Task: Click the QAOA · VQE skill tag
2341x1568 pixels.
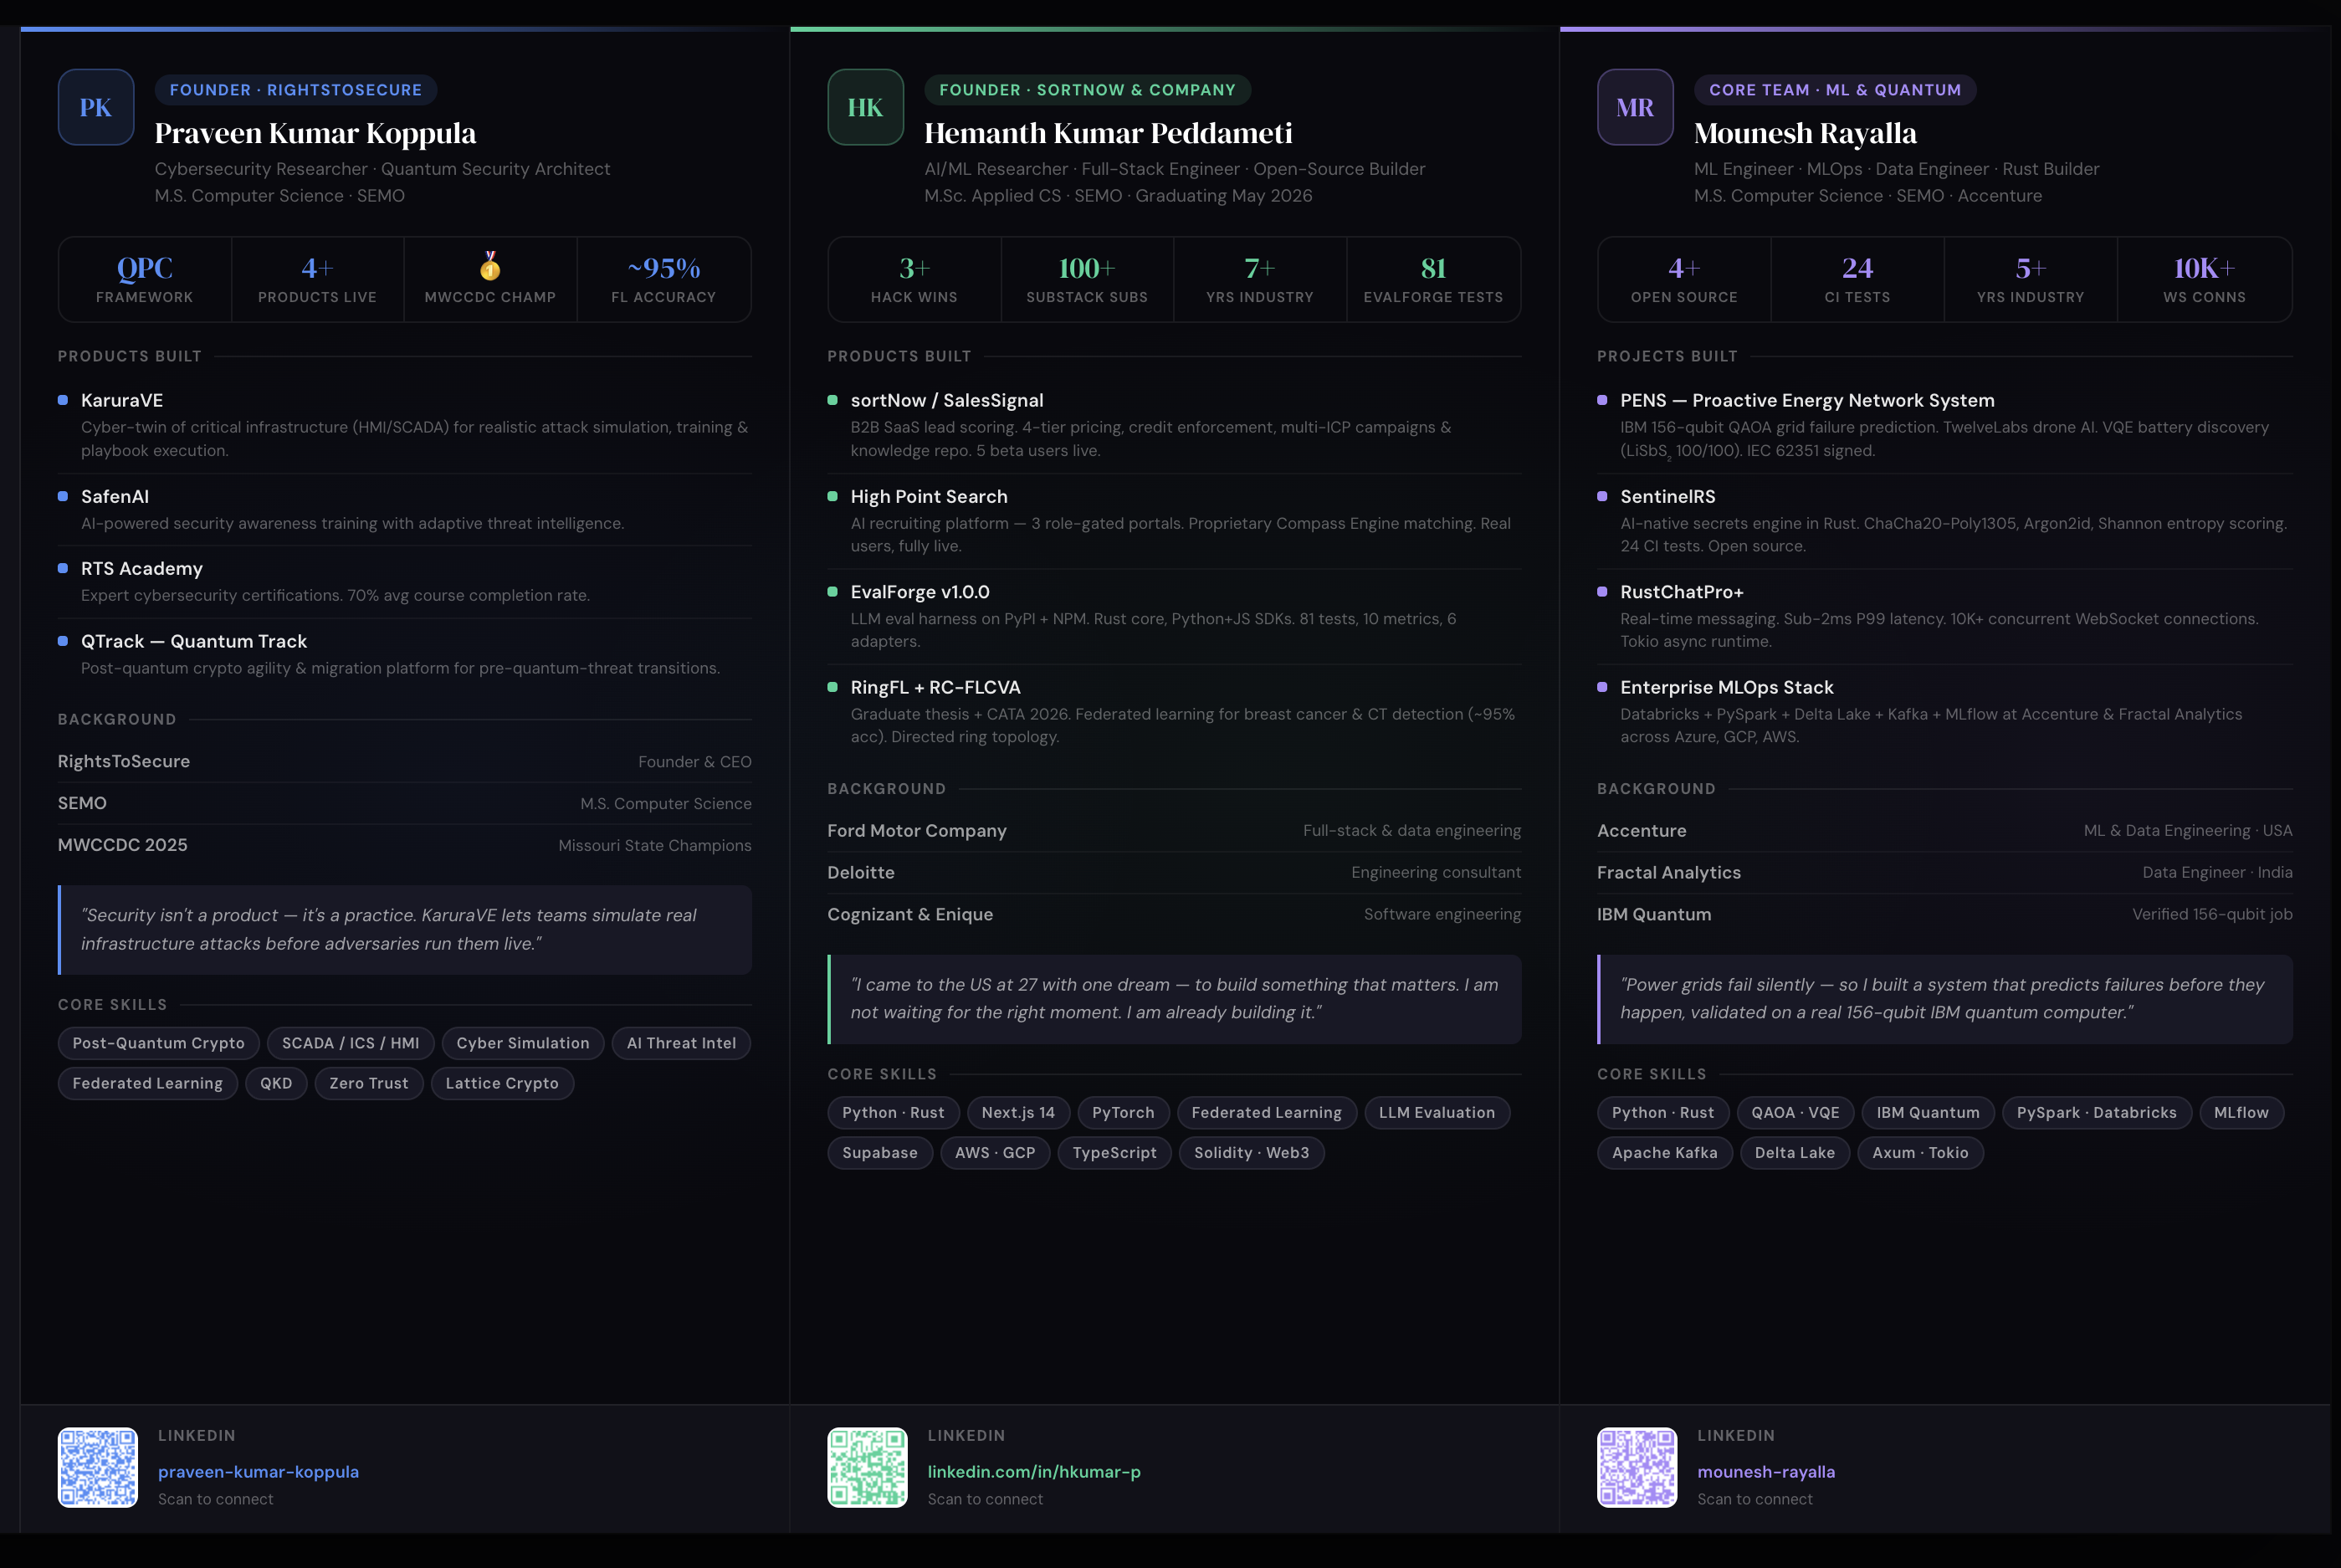Action: 1795,1113
